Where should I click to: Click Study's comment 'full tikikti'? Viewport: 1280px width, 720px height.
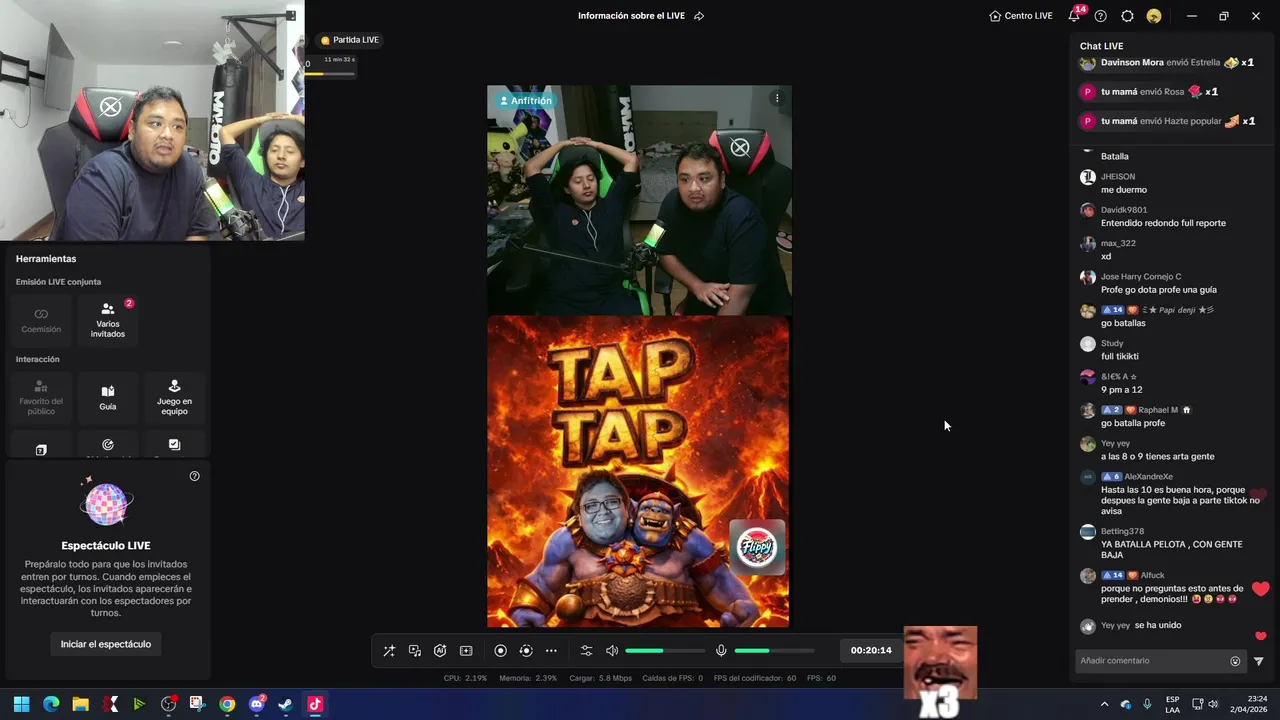click(1120, 356)
